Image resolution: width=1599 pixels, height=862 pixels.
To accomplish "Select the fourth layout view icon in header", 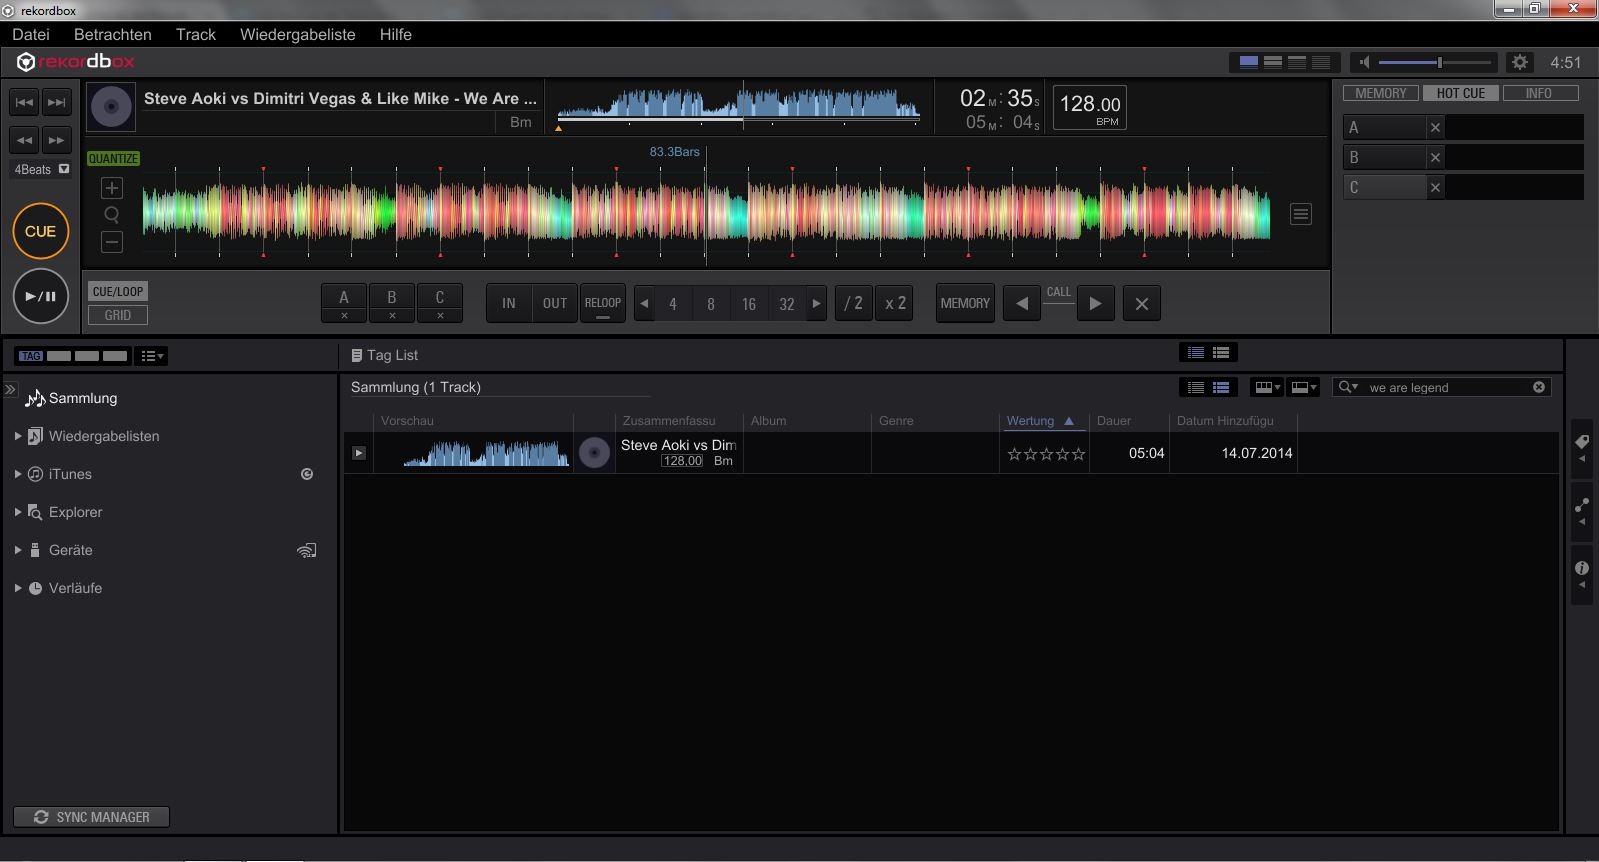I will (x=1321, y=62).
